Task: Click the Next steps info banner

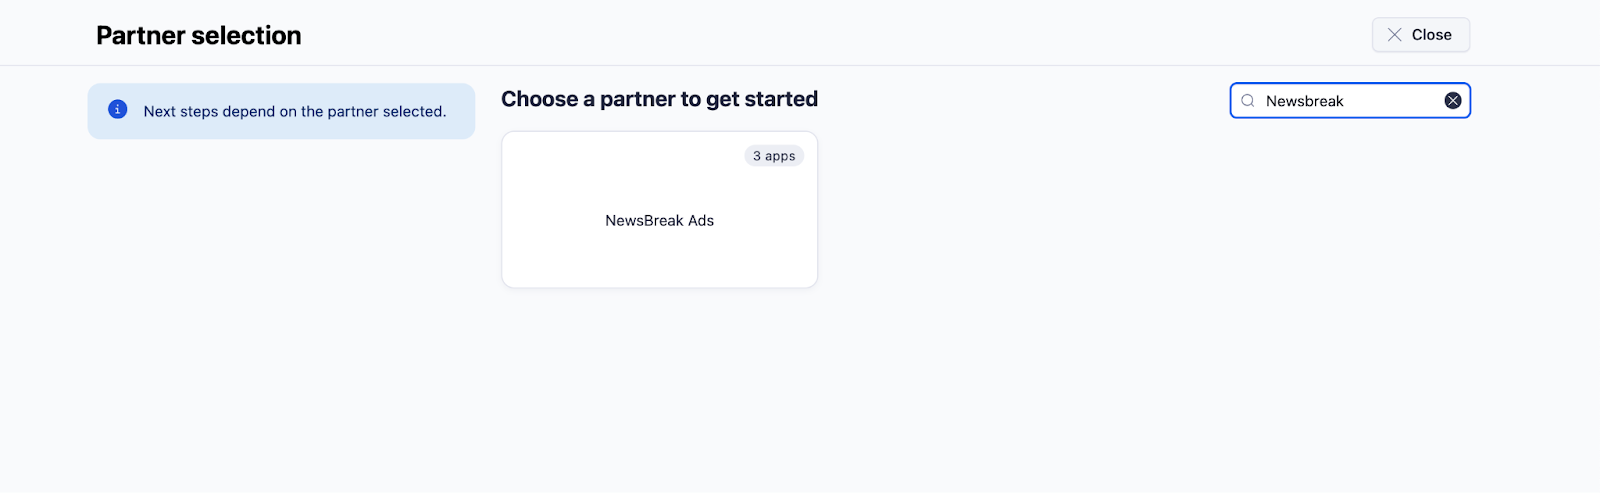Action: point(281,111)
